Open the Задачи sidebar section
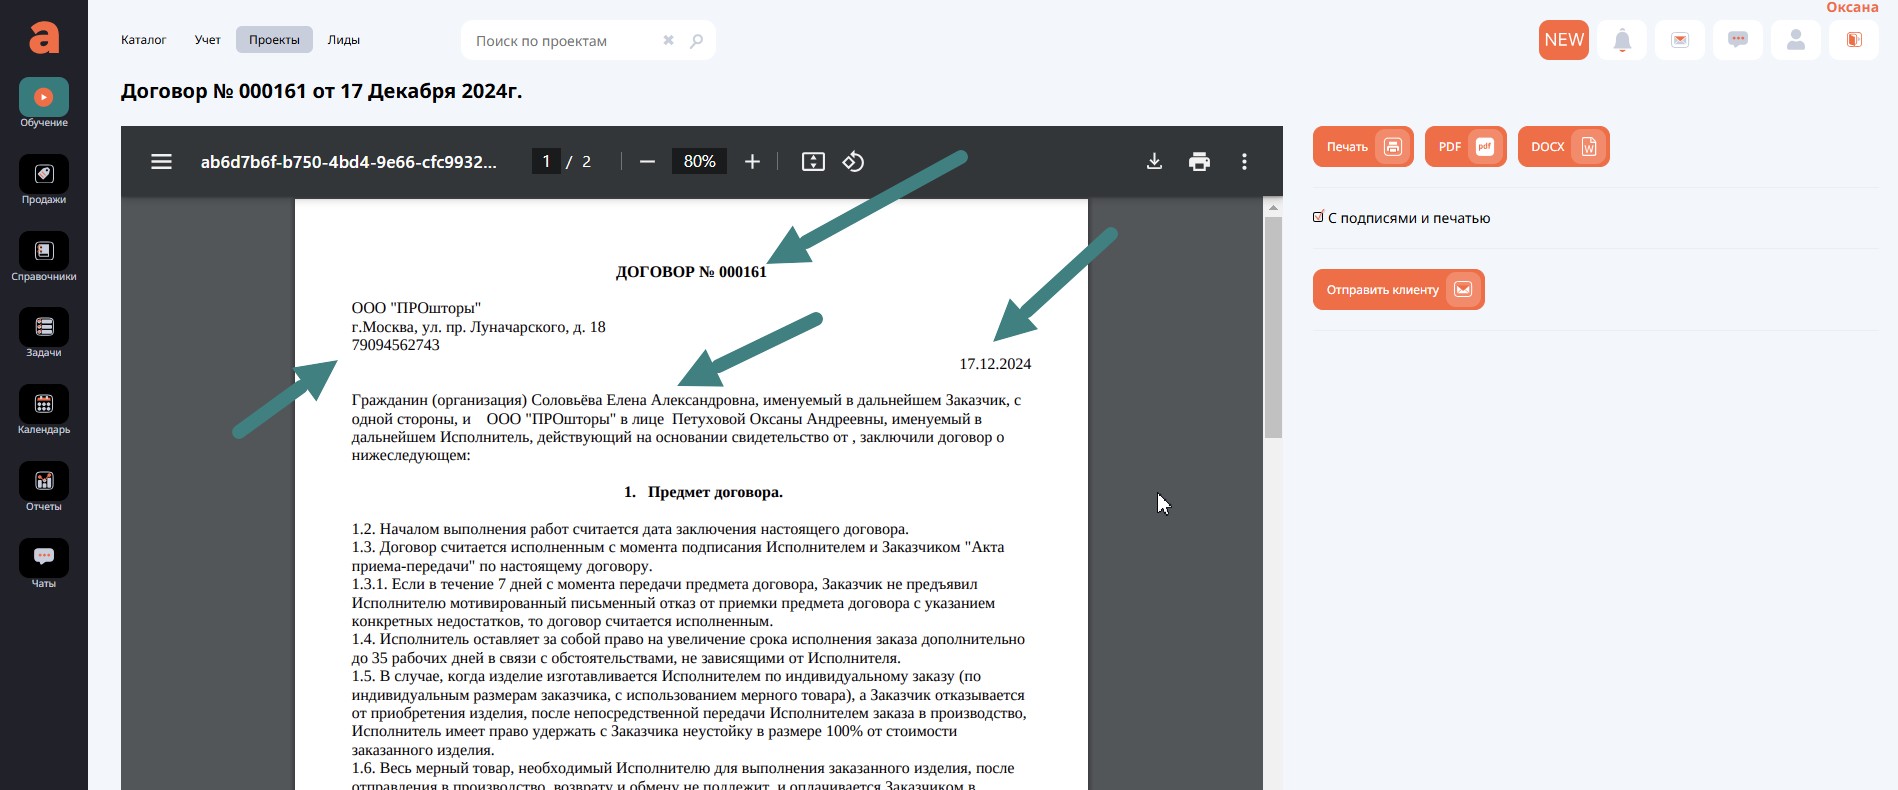The width and height of the screenshot is (1898, 790). (x=44, y=328)
